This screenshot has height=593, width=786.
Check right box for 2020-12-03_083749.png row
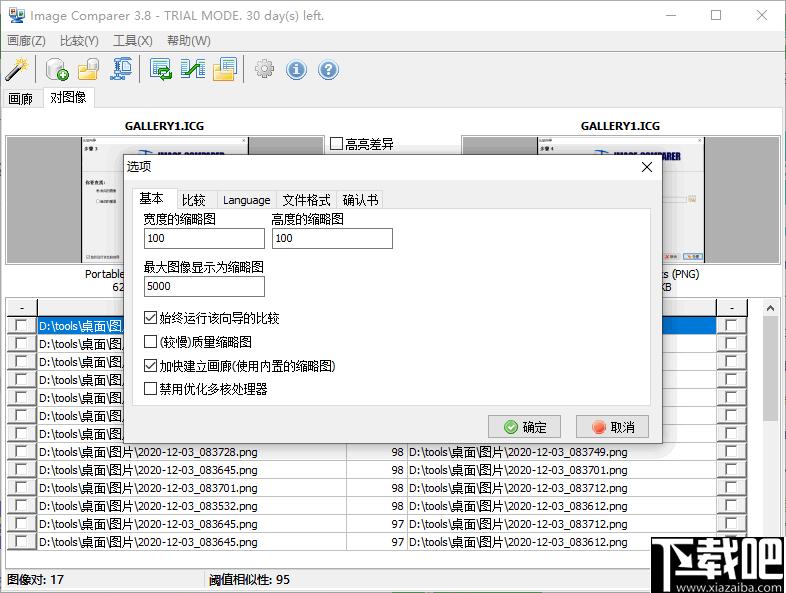pos(731,452)
